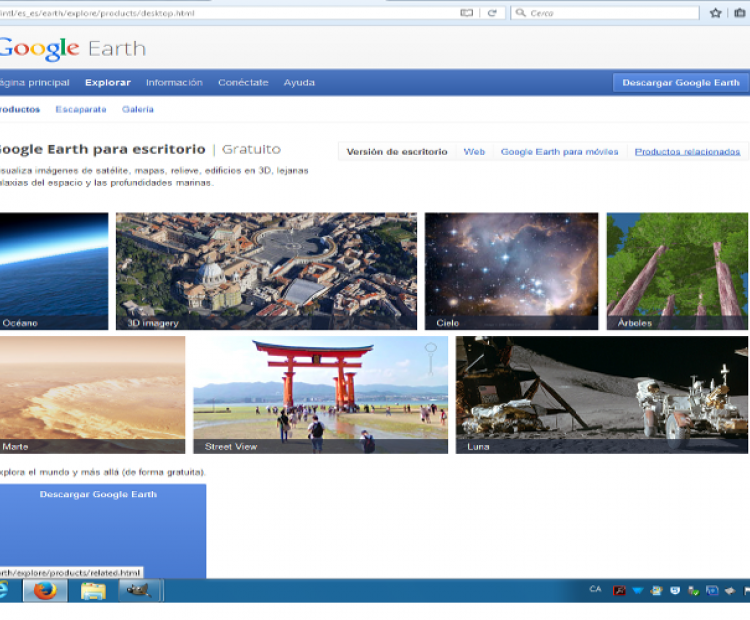The image size is (750, 620).
Task: Click the grey device tray icon
Action: pyautogui.click(x=730, y=591)
